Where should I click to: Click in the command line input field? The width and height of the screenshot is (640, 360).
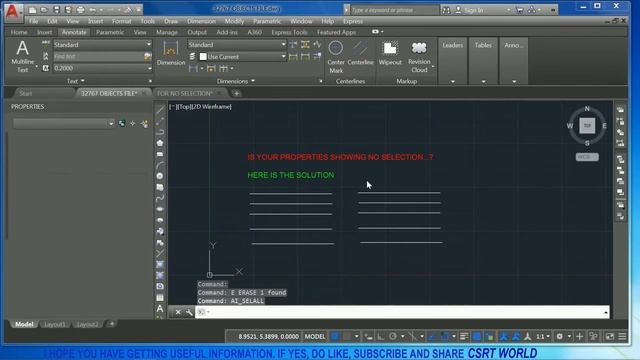pos(402,312)
